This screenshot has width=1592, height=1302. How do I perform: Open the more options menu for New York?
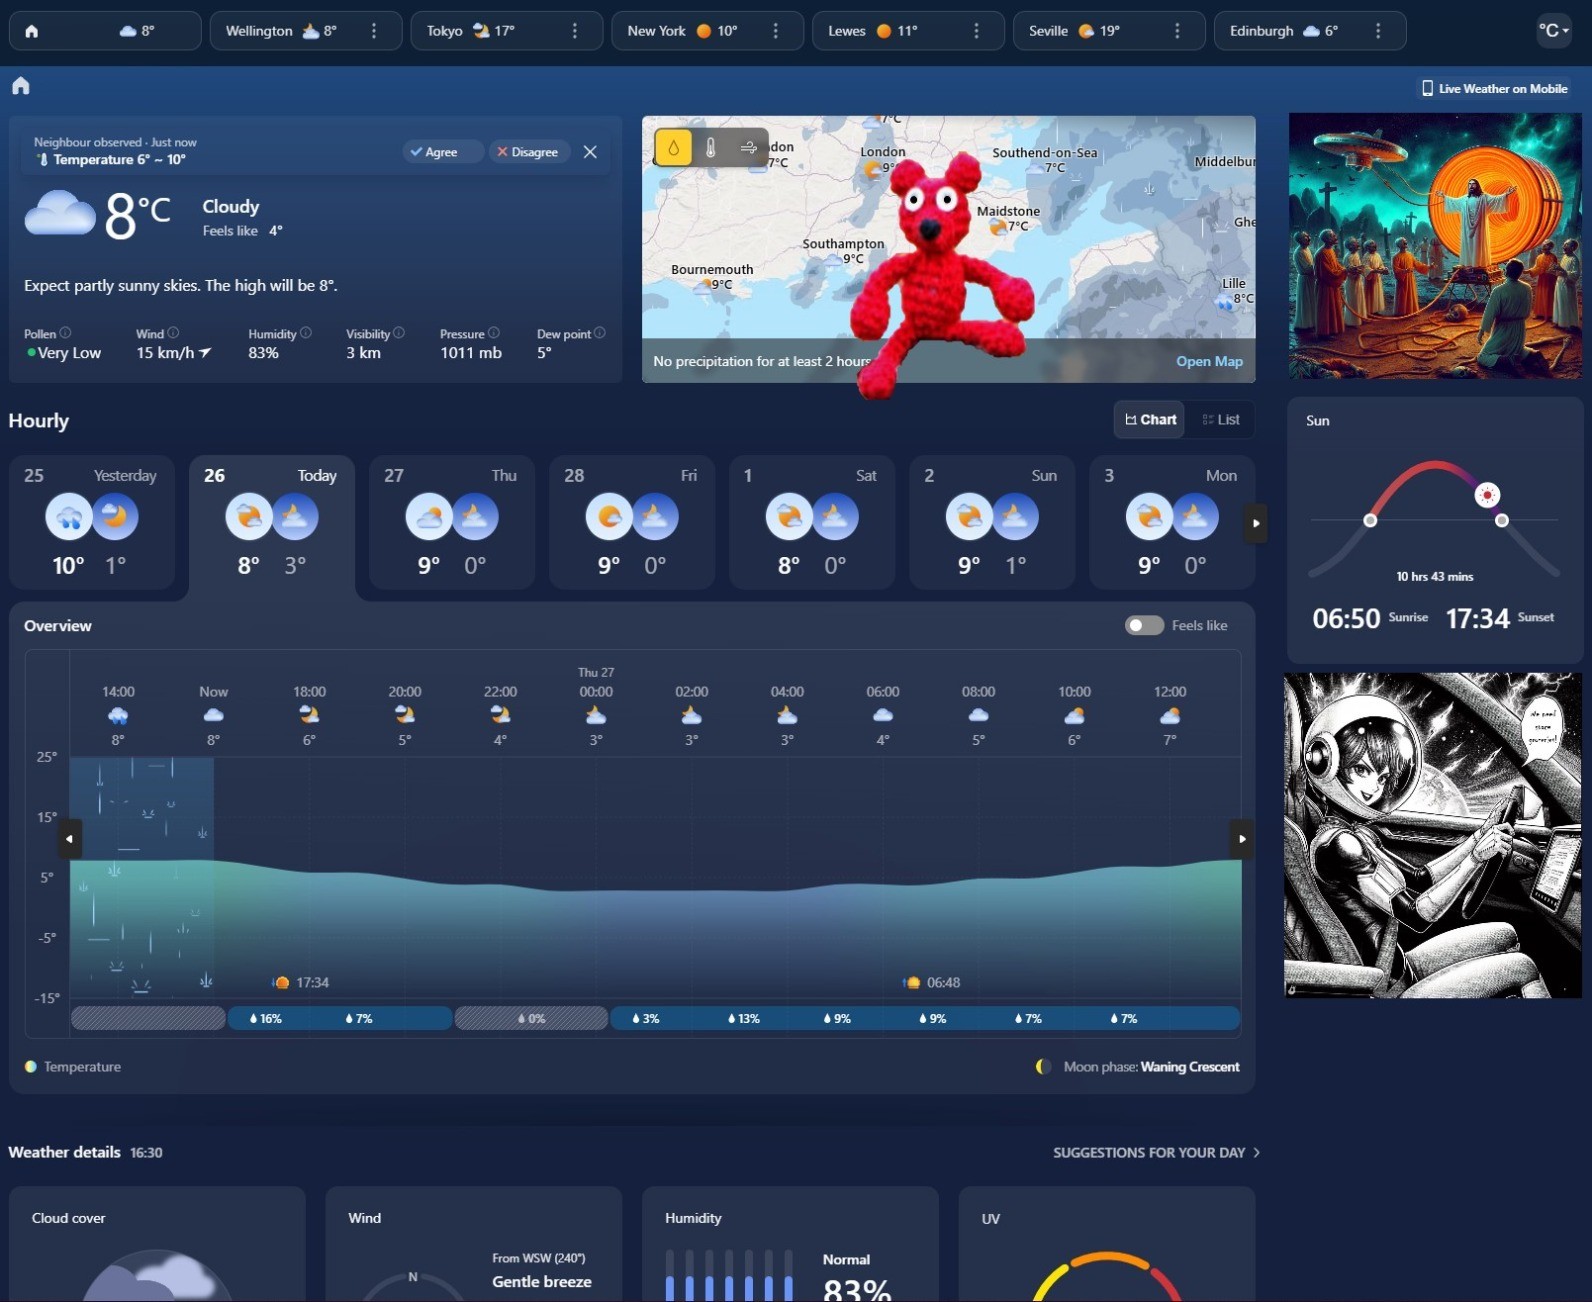pyautogui.click(x=776, y=31)
